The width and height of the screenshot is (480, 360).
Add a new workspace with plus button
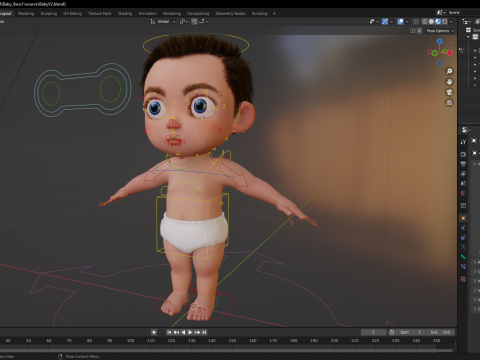click(x=274, y=14)
